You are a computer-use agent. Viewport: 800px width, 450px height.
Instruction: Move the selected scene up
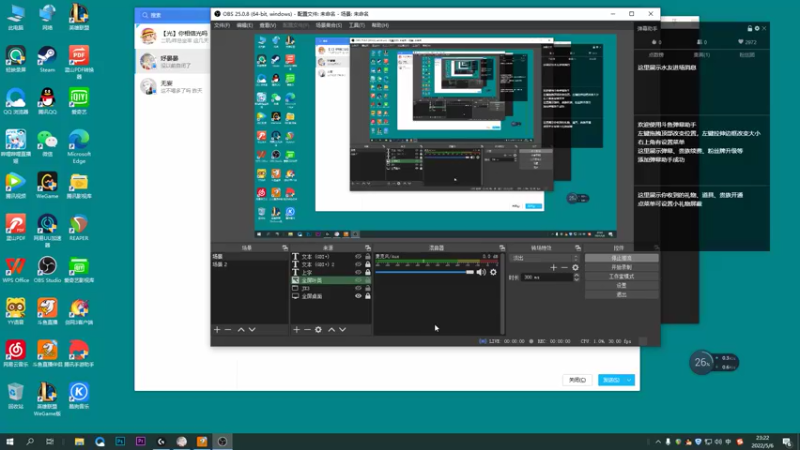point(241,330)
